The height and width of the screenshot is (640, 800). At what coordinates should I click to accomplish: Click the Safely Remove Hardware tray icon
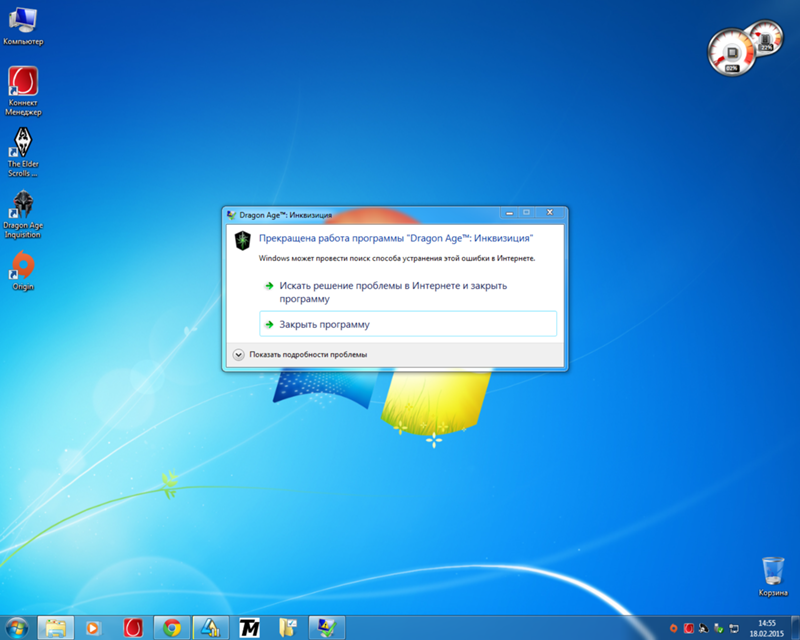coord(719,628)
